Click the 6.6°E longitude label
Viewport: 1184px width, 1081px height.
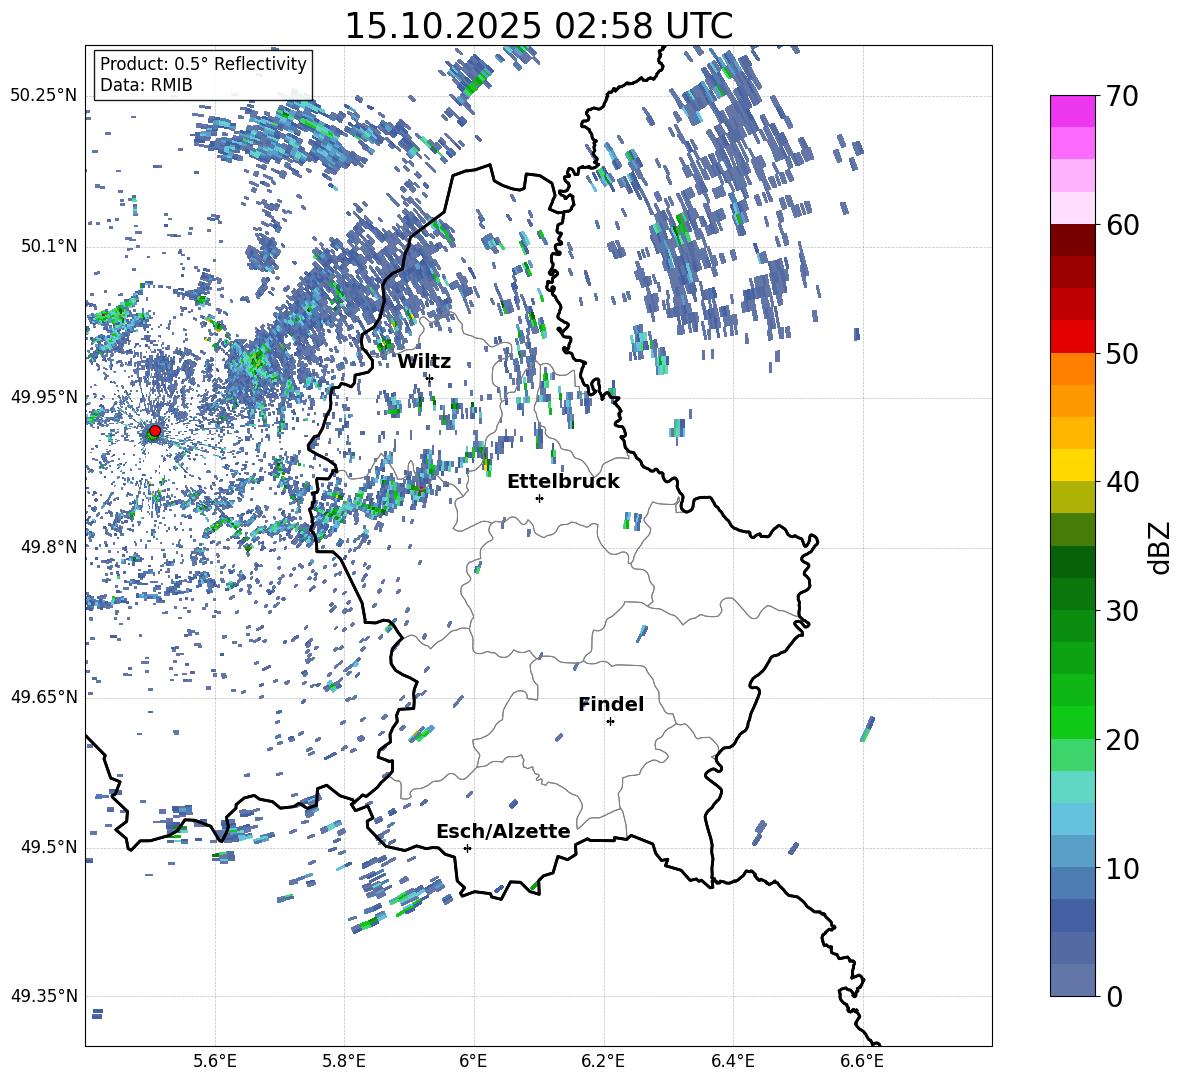[862, 1062]
